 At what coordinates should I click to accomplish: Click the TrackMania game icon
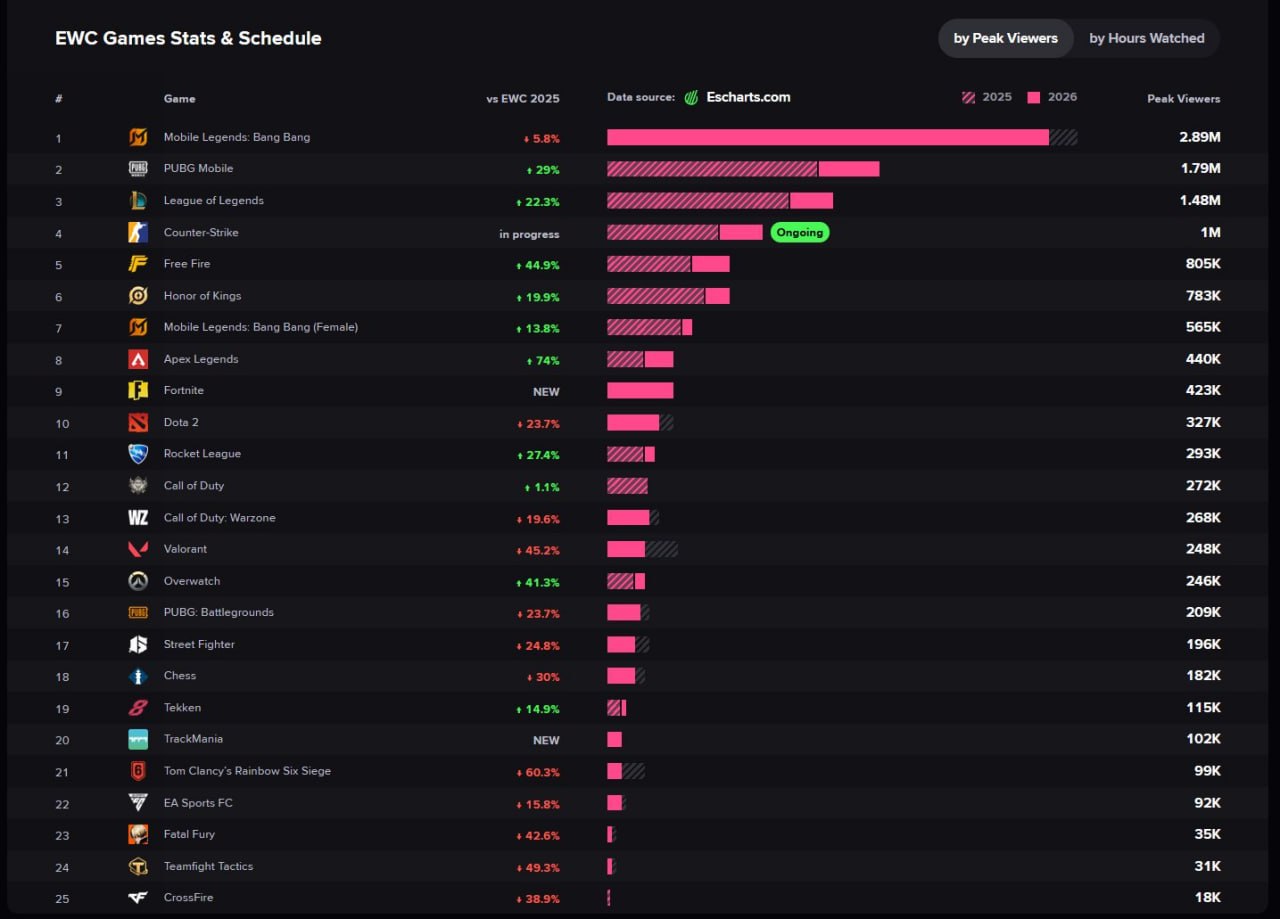coord(138,740)
